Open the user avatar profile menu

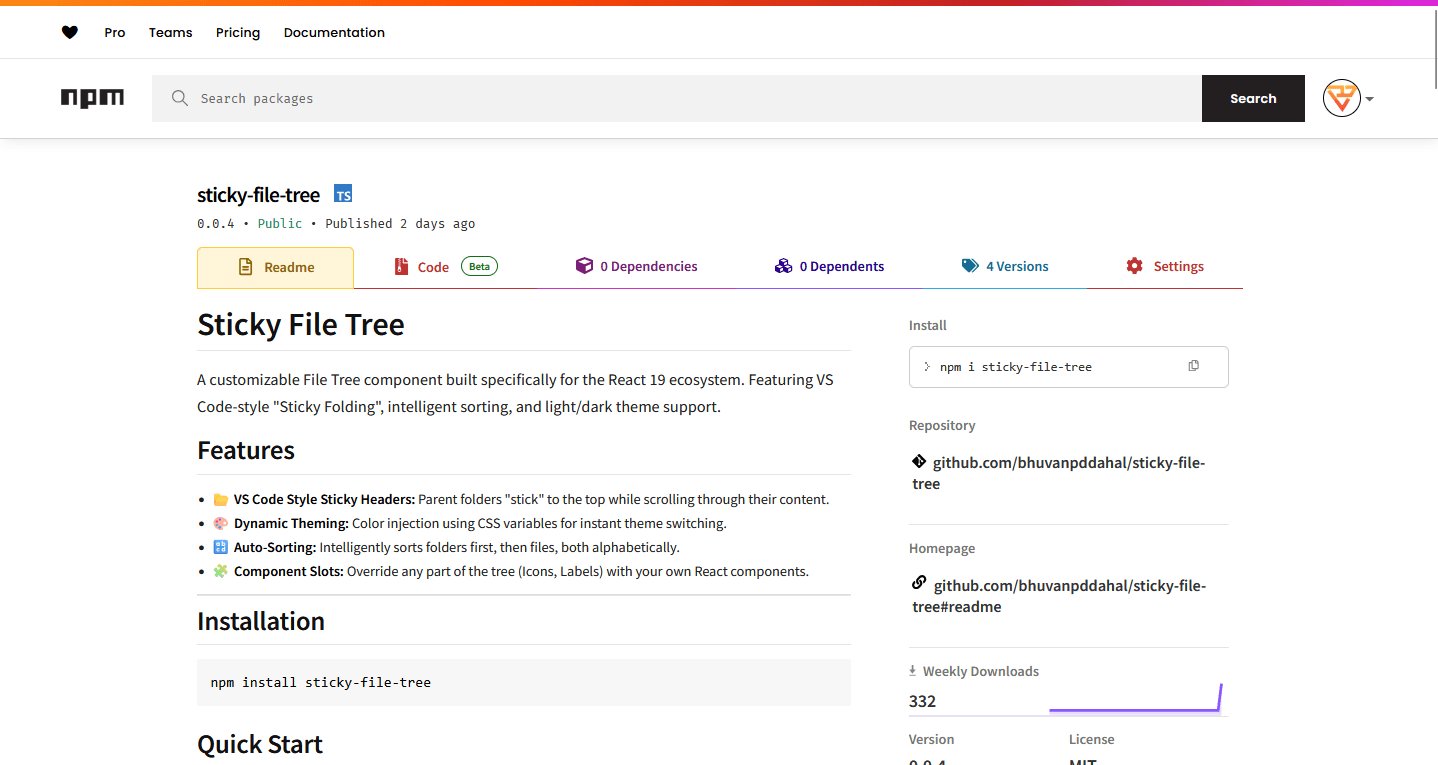[x=1341, y=98]
